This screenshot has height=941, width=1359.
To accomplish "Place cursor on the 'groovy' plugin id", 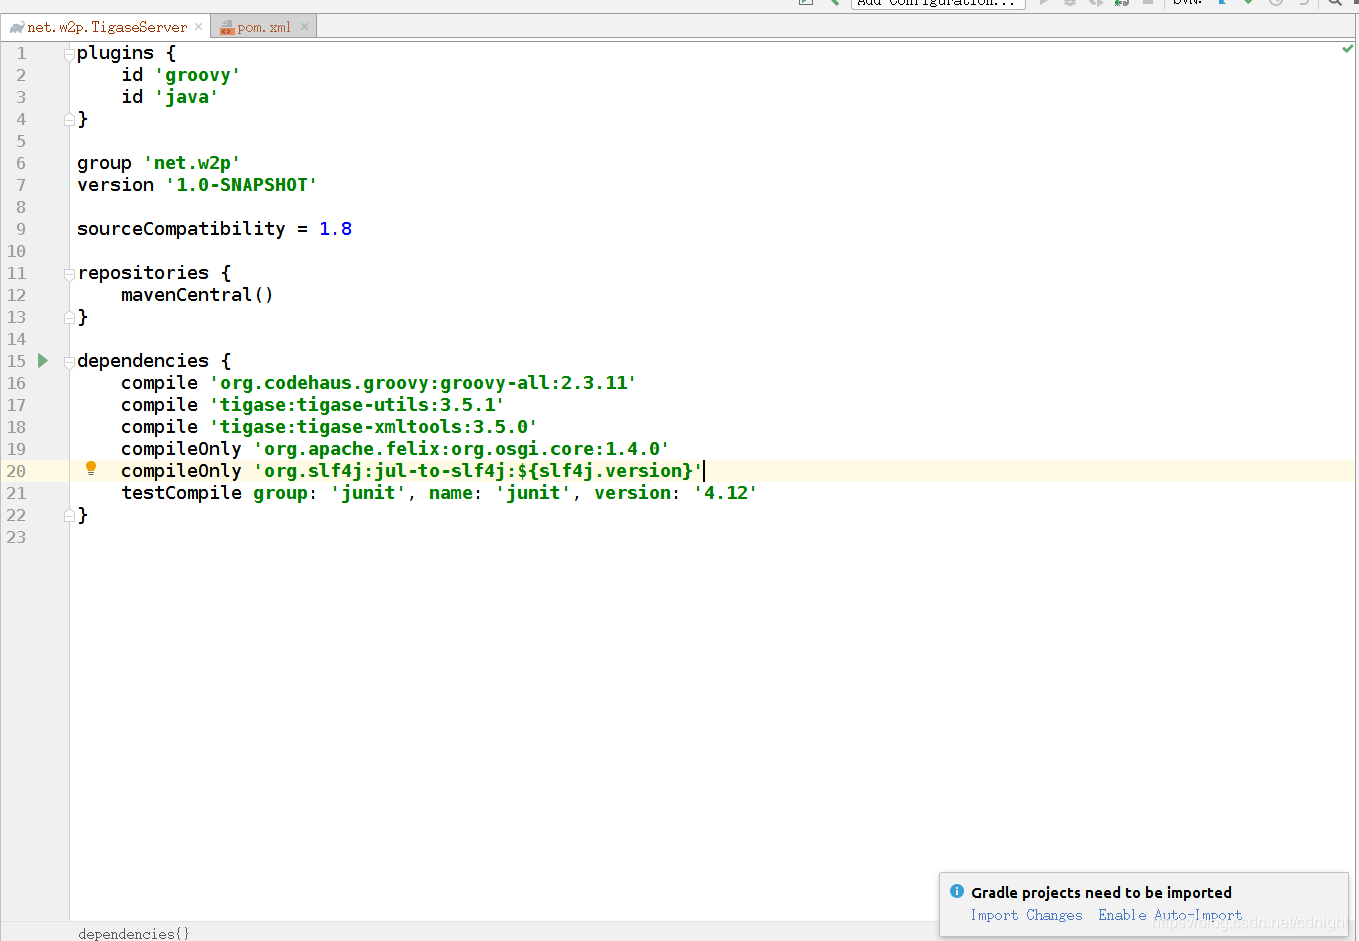I will [197, 75].
